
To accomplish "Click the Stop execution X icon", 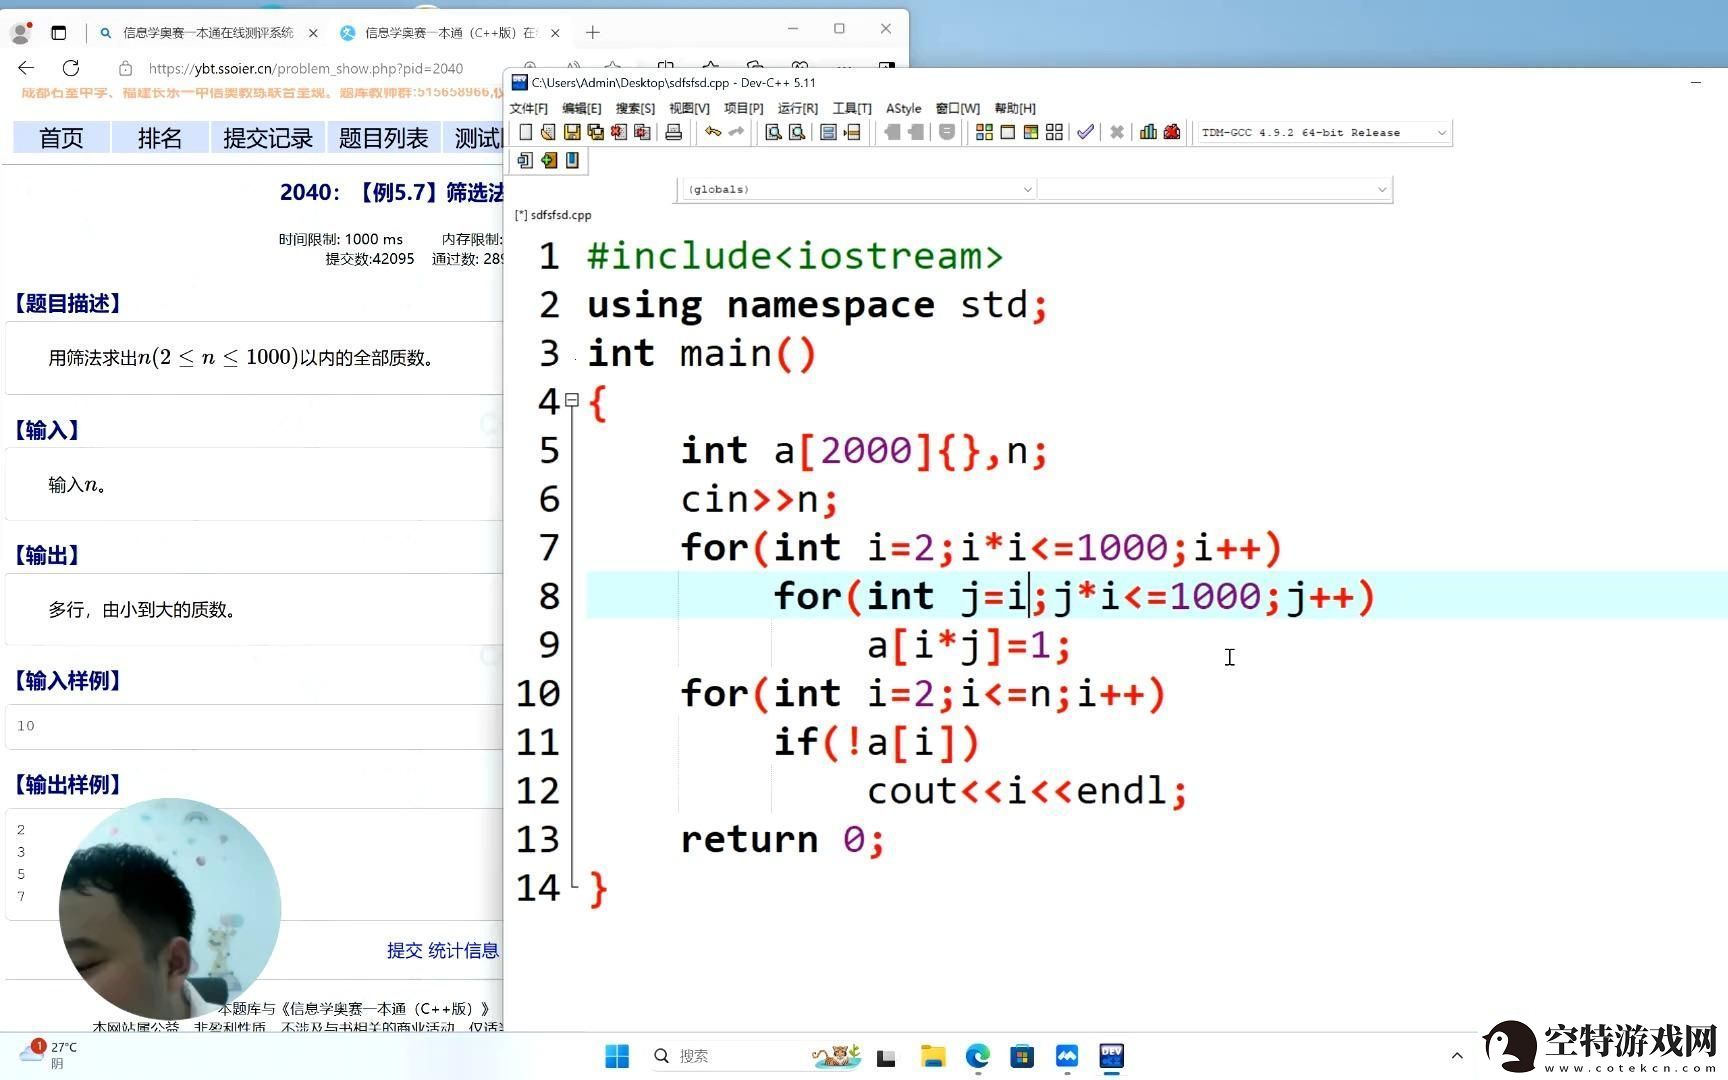I will [x=1117, y=132].
